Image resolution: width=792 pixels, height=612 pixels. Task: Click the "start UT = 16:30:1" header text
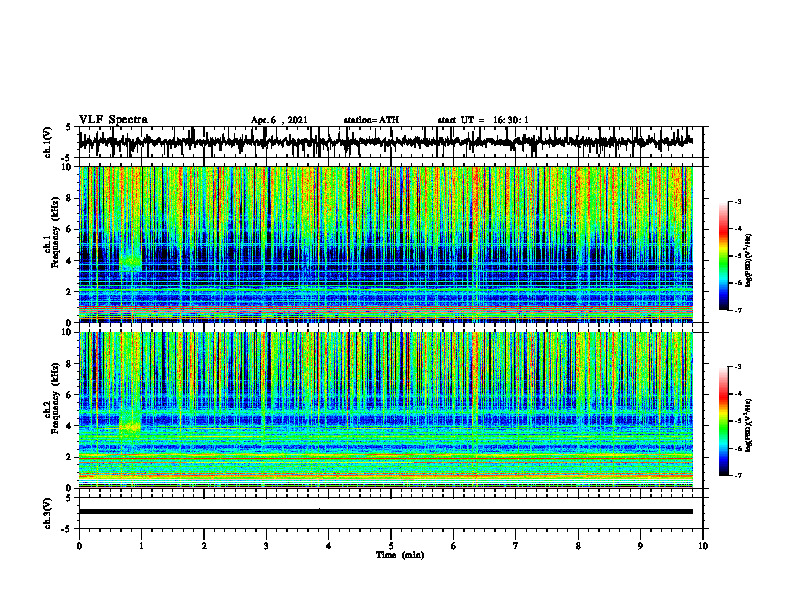pyautogui.click(x=483, y=120)
